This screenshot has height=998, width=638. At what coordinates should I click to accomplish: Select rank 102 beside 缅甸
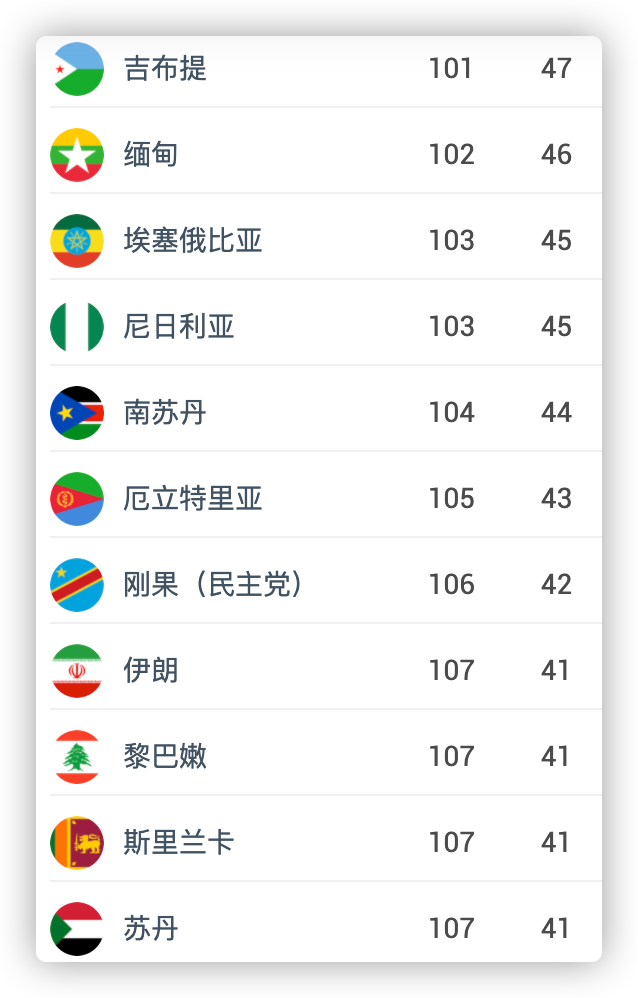(451, 155)
